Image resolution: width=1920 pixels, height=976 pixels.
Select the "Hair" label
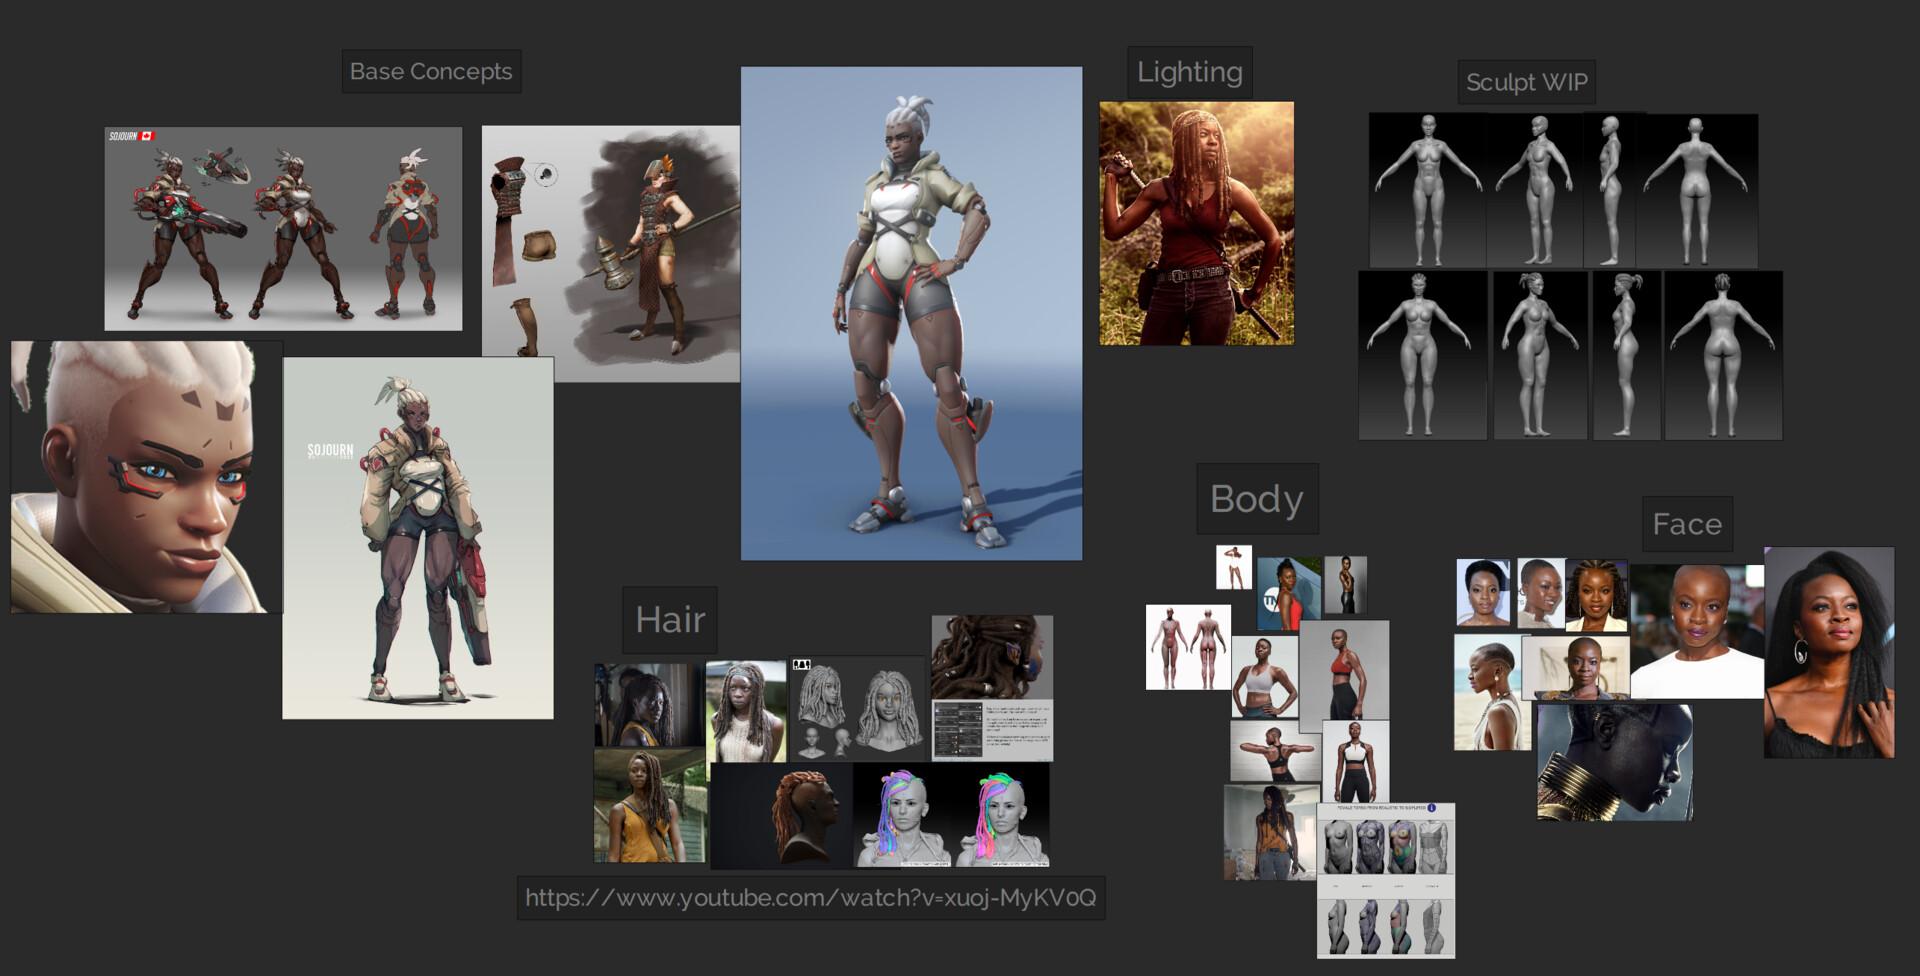coord(670,620)
